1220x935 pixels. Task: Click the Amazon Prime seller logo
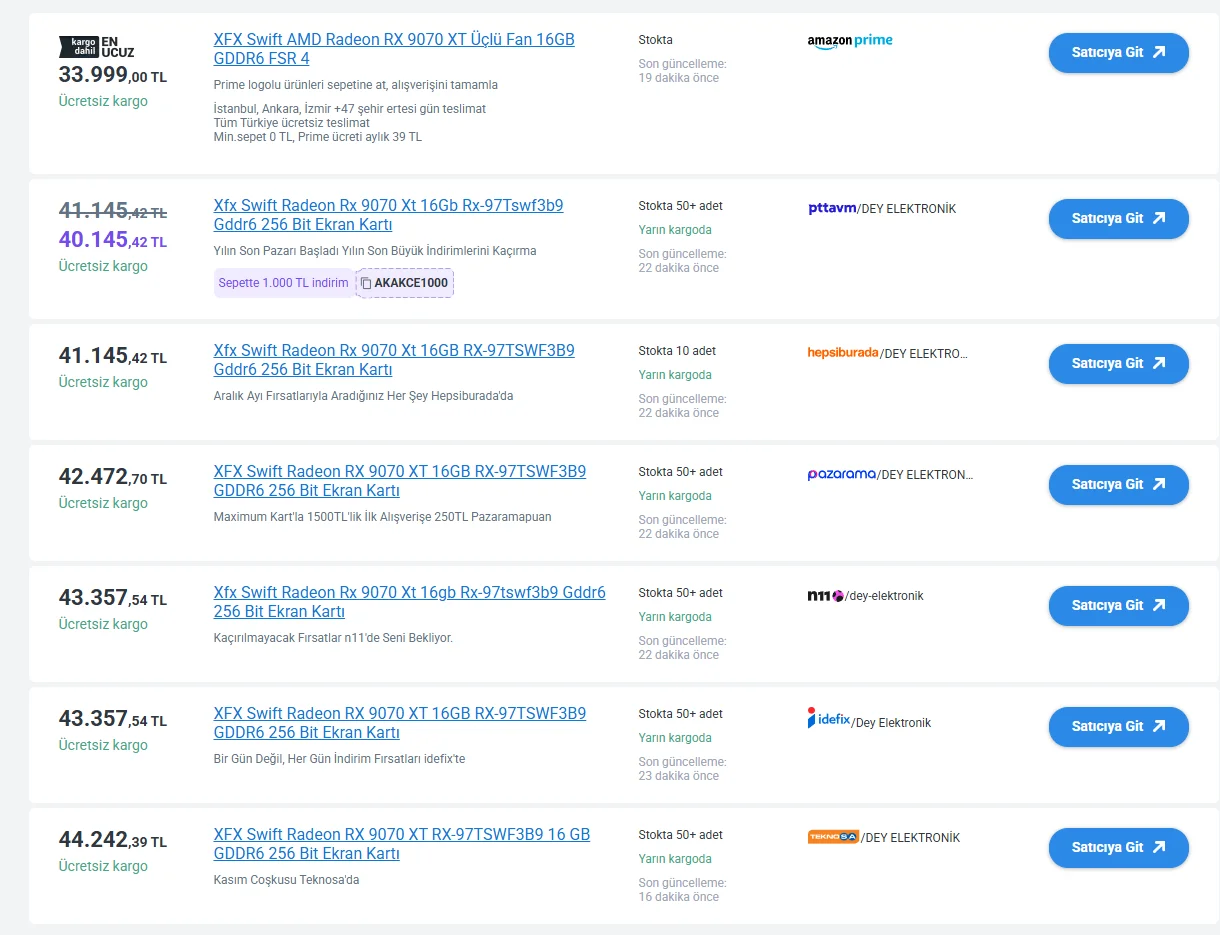click(850, 41)
